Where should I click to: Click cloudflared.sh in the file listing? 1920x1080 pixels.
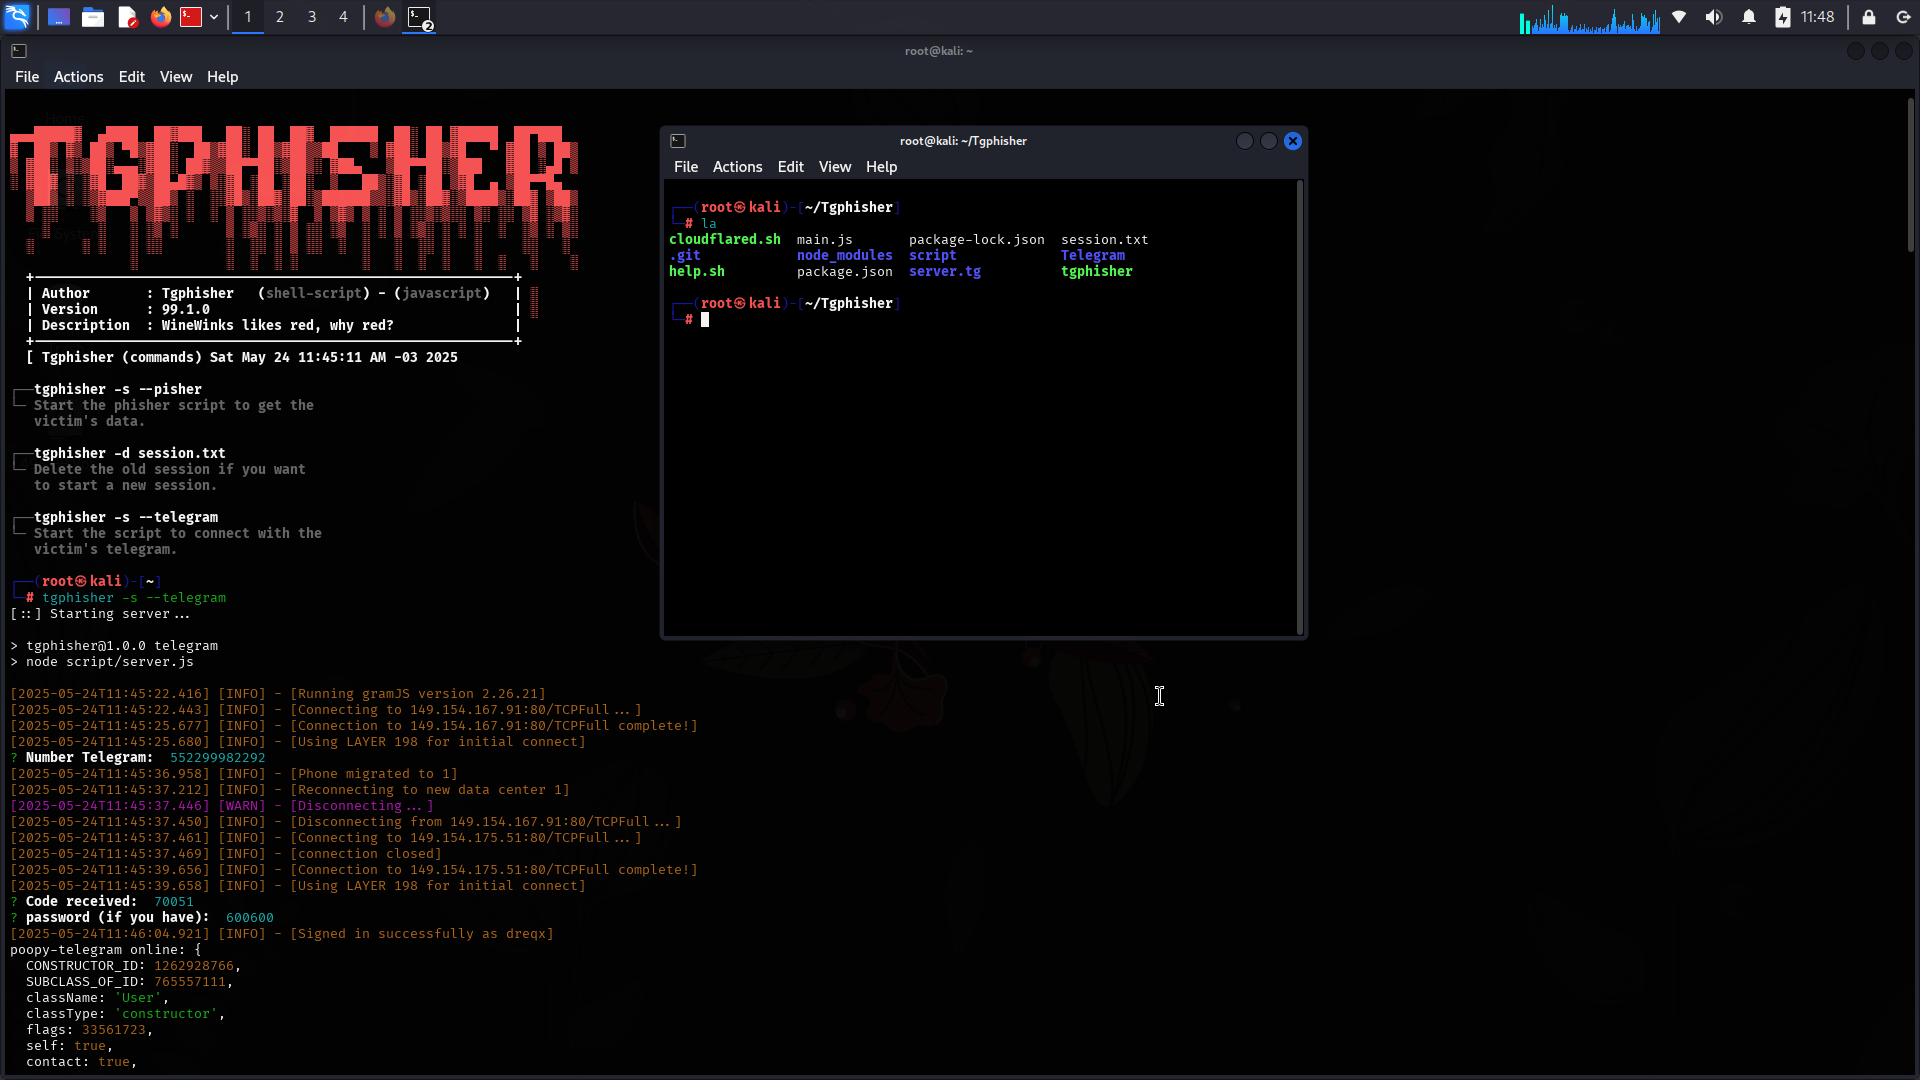pyautogui.click(x=725, y=239)
